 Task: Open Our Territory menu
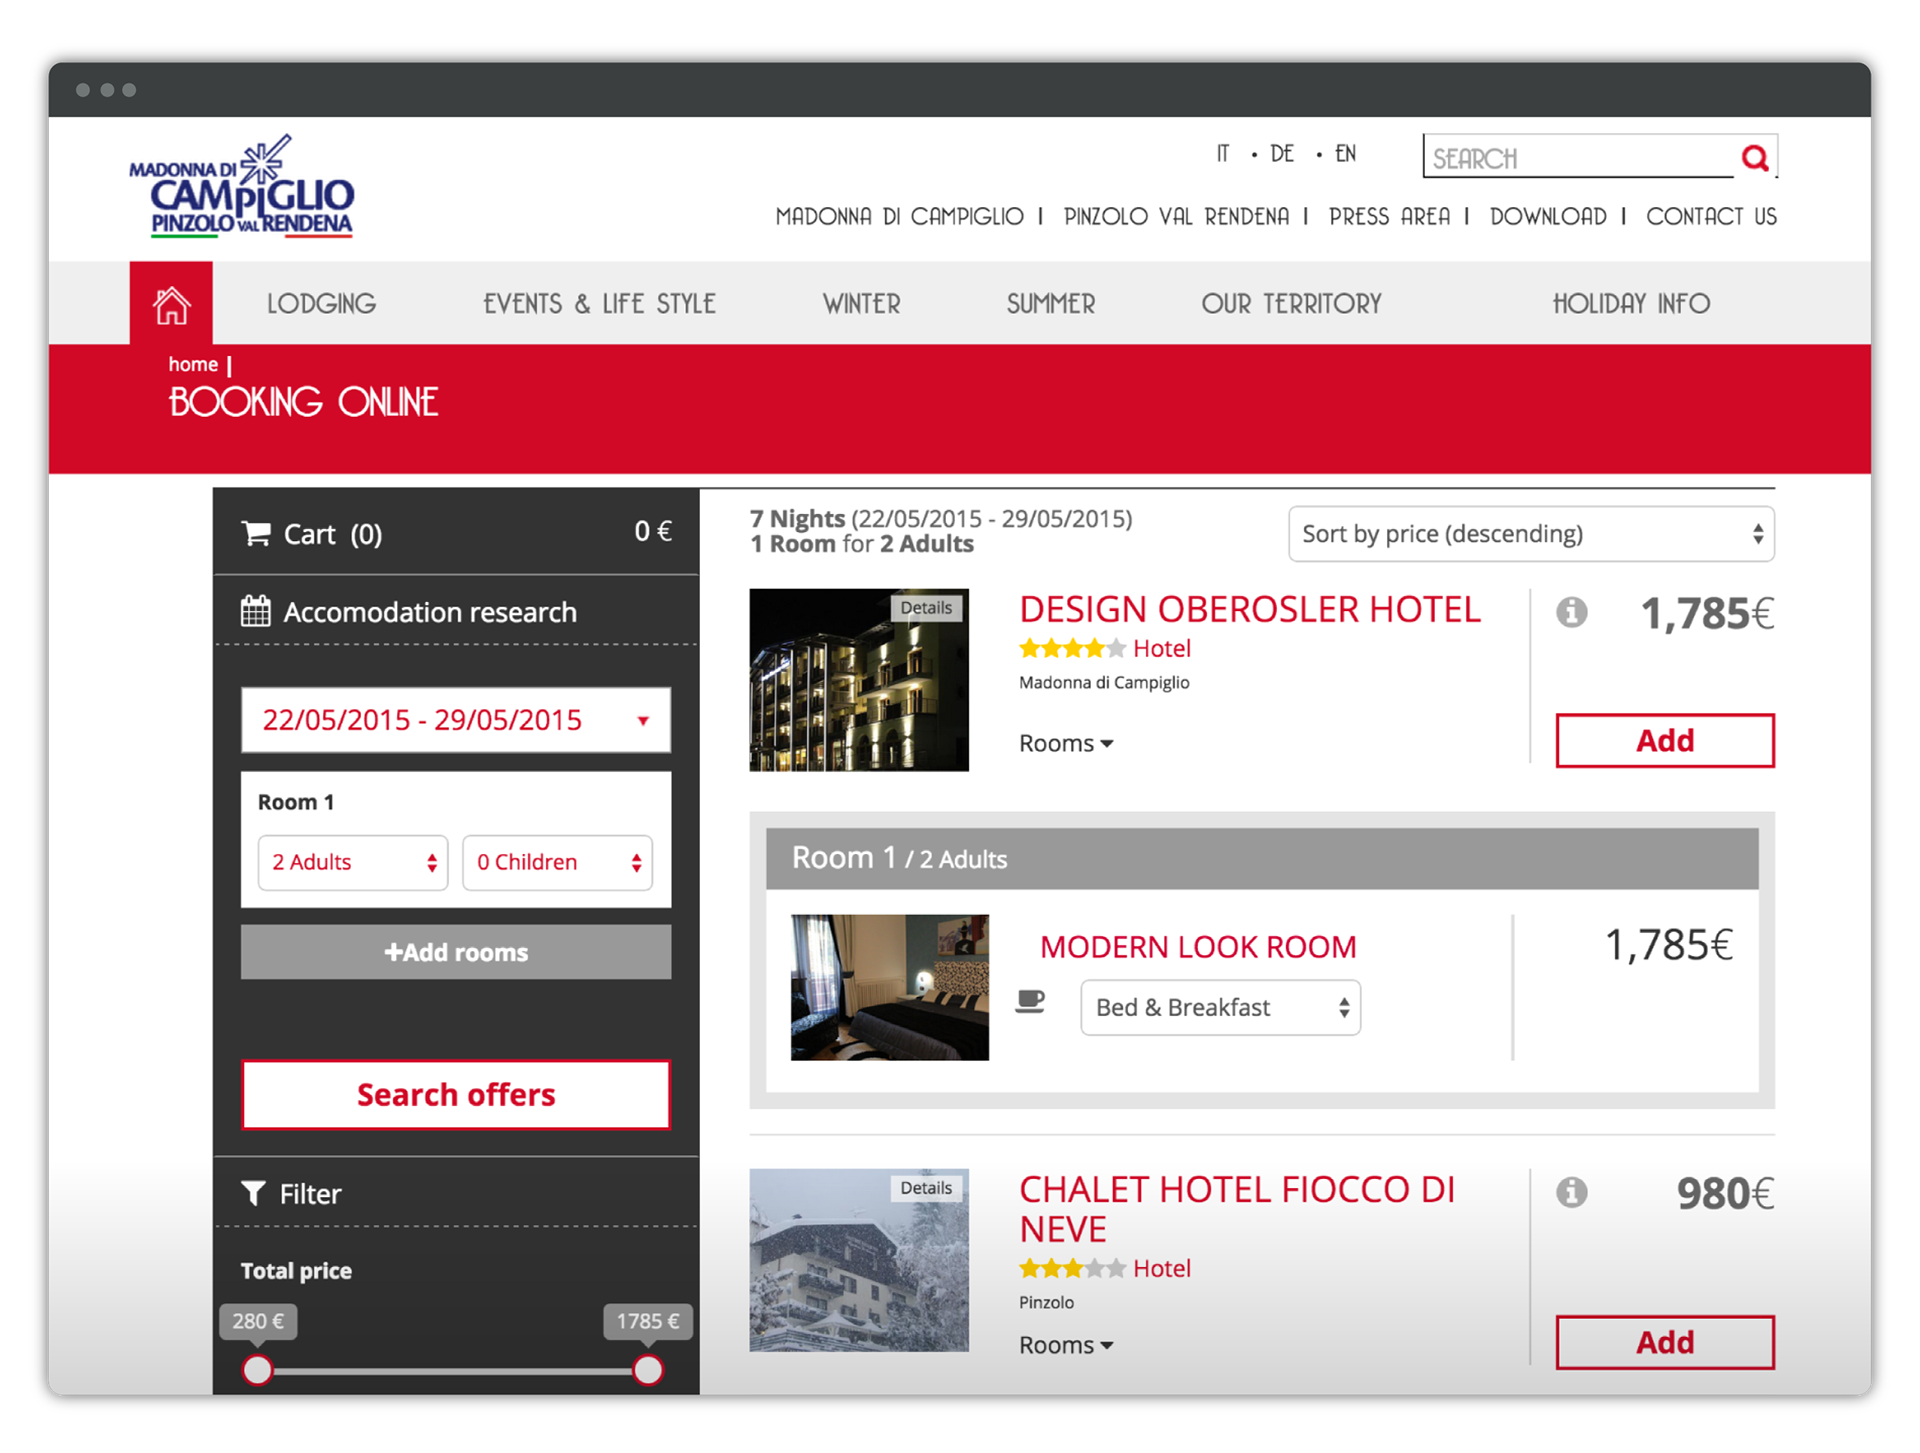(x=1291, y=304)
